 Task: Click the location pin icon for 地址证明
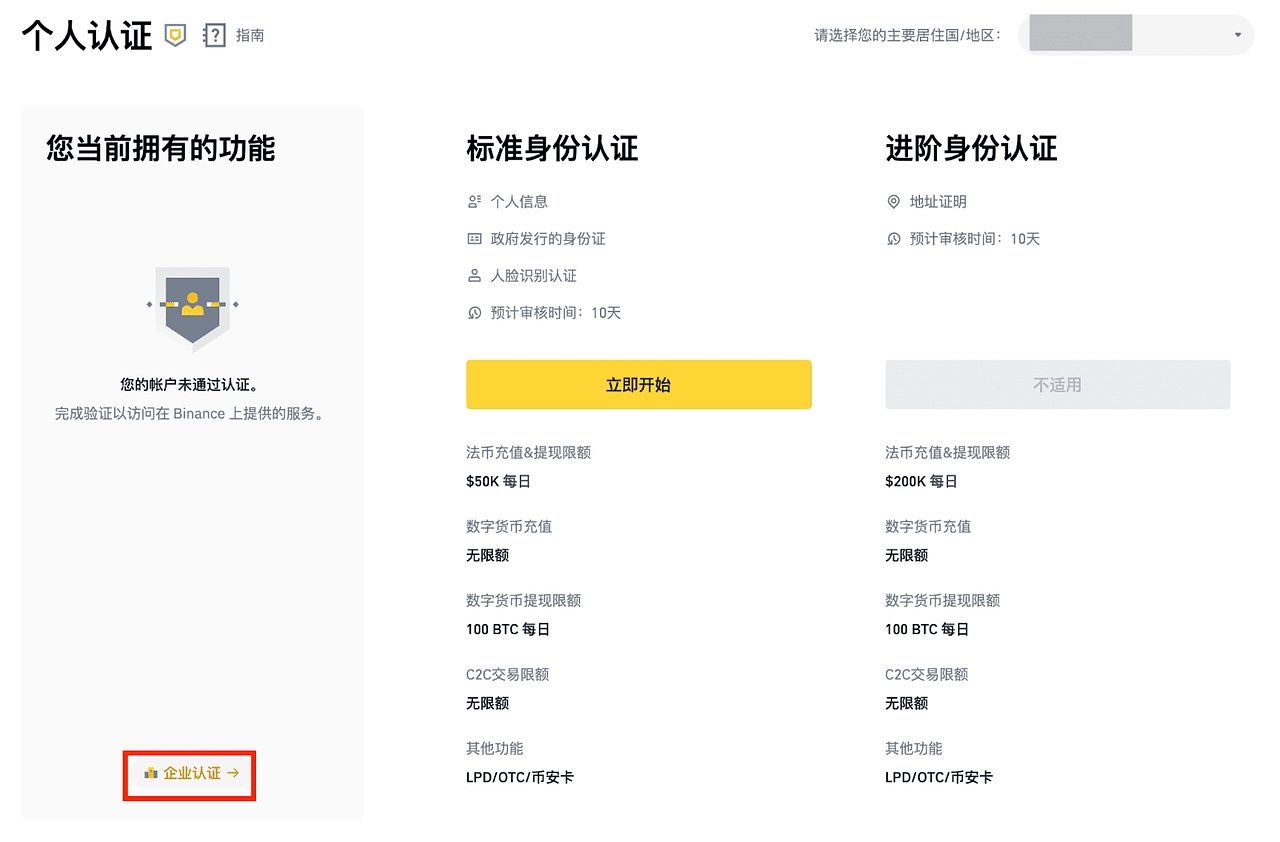click(894, 202)
